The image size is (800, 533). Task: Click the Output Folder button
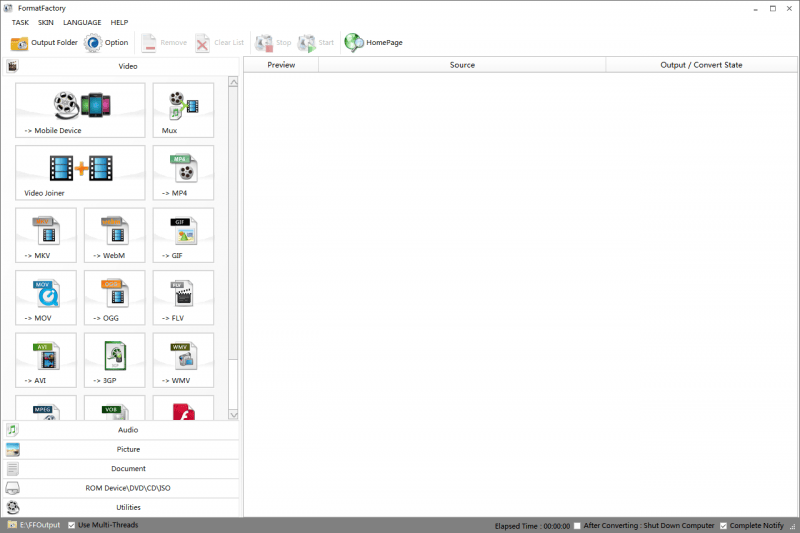[x=44, y=43]
